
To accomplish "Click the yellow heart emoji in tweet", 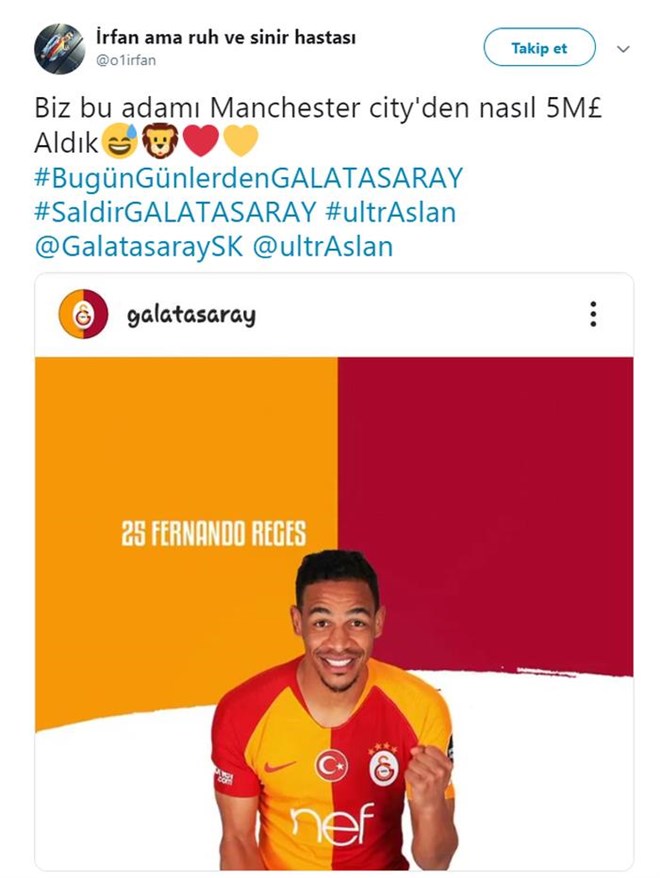I will click(241, 141).
